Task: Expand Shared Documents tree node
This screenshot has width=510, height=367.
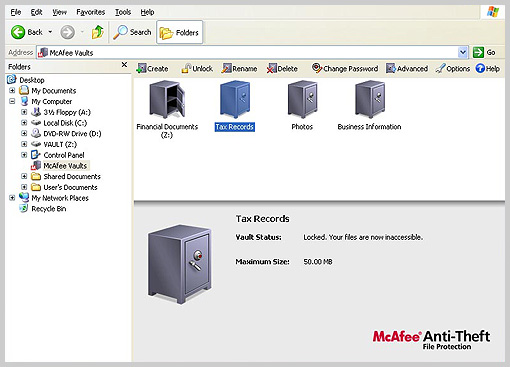Action: (x=24, y=176)
